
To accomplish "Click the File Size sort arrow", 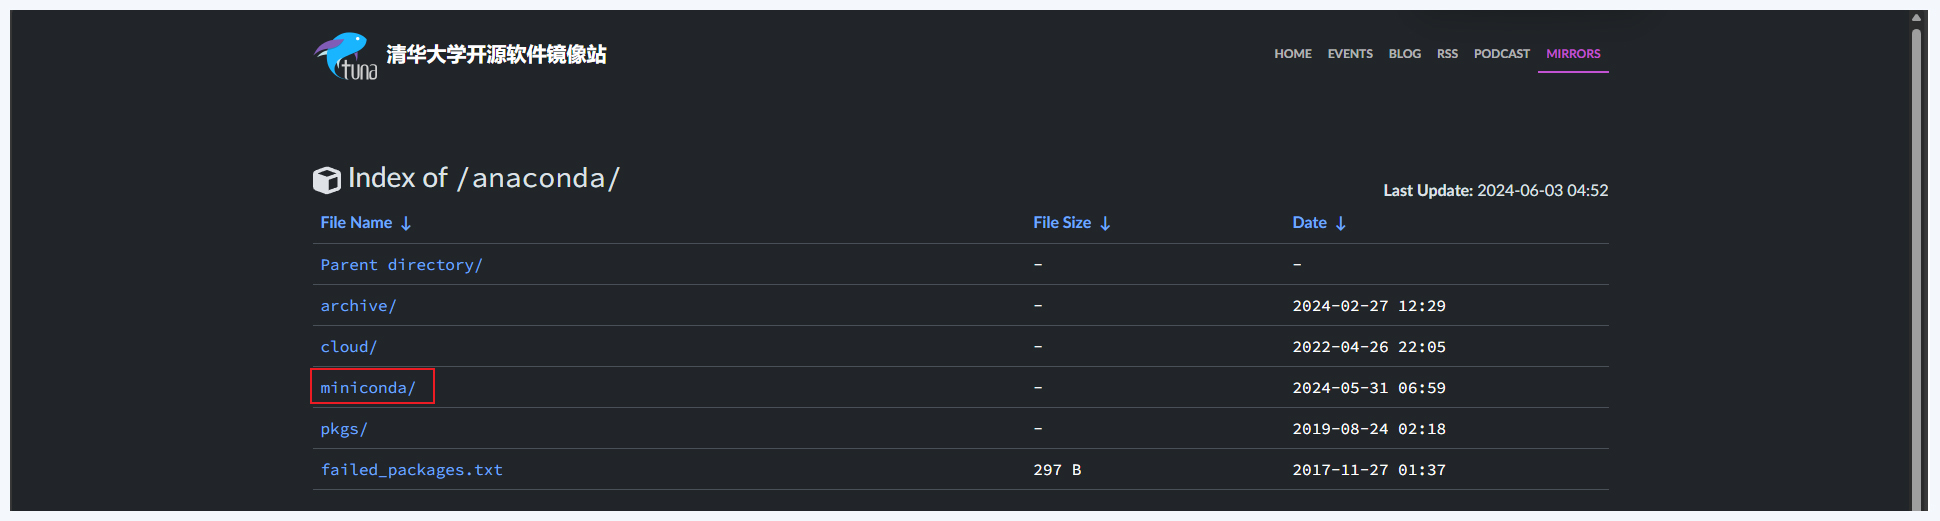I will (x=1105, y=224).
